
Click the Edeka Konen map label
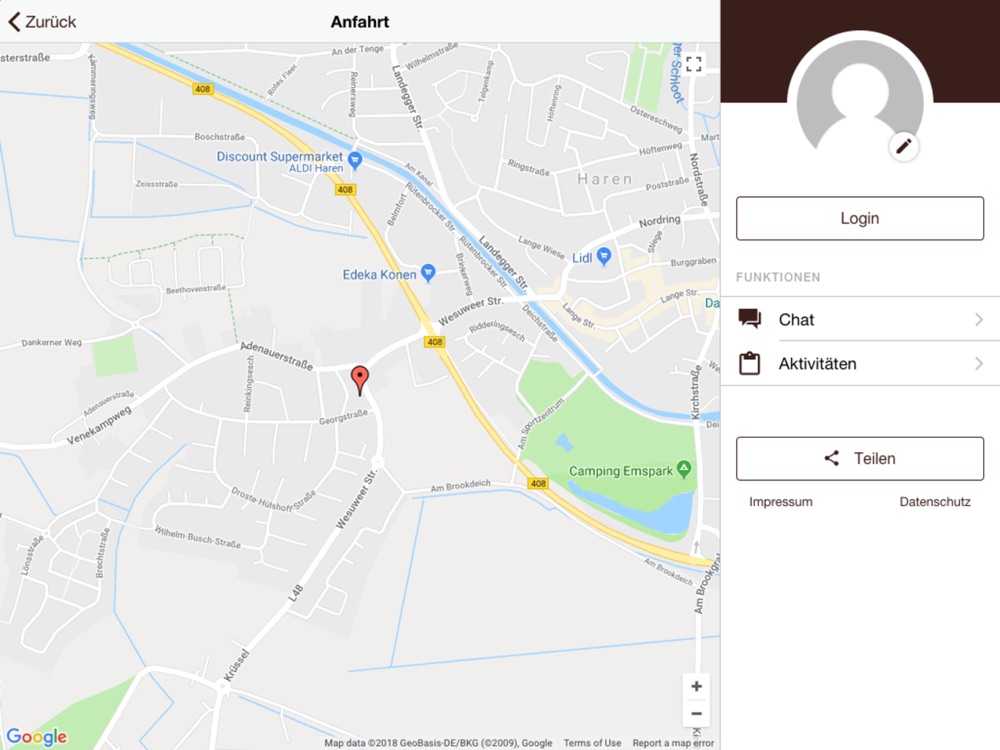(x=379, y=275)
